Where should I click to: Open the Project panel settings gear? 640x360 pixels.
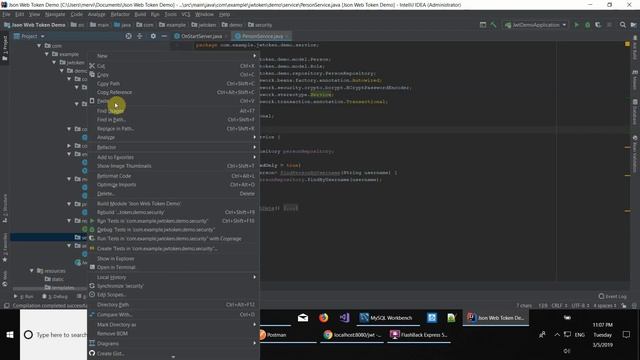153,36
